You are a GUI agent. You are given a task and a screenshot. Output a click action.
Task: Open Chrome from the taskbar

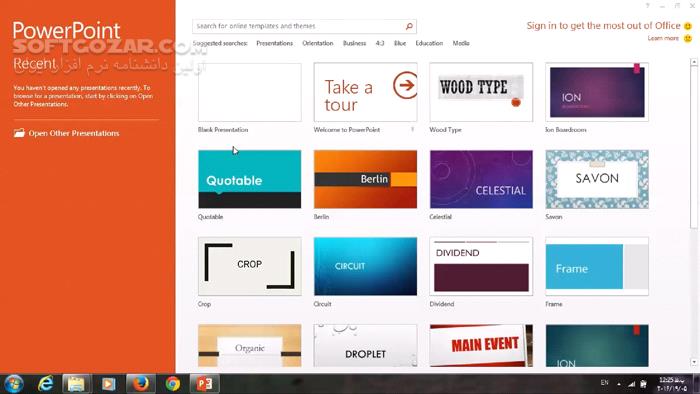(x=172, y=384)
